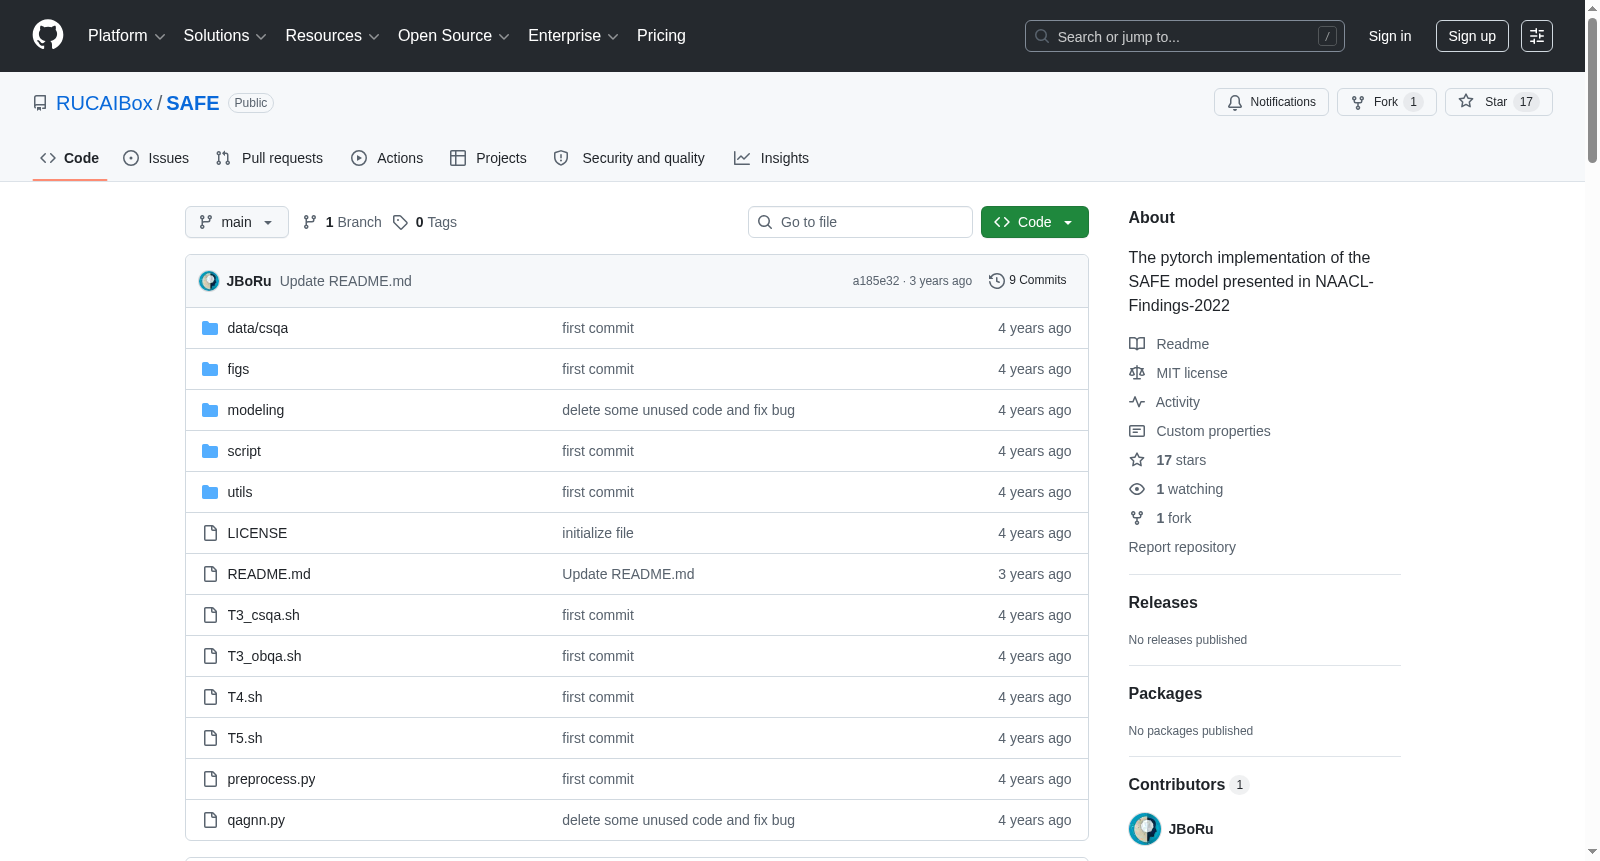Click JBoRu's avatar in Contributors
This screenshot has height=861, width=1600.
click(1144, 829)
